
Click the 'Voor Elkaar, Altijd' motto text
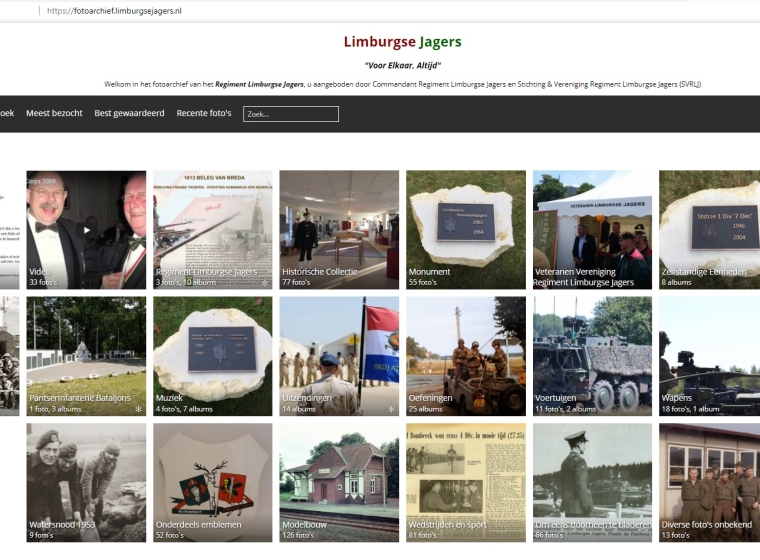tap(403, 65)
